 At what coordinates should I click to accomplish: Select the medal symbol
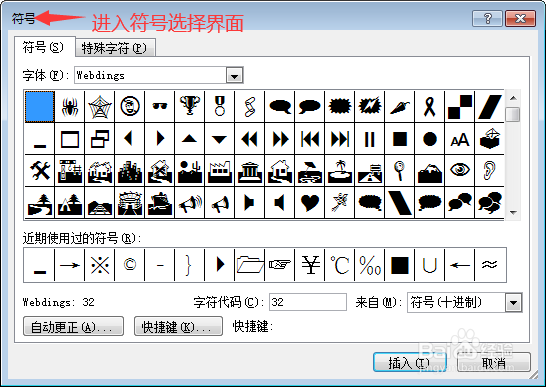[x=219, y=107]
